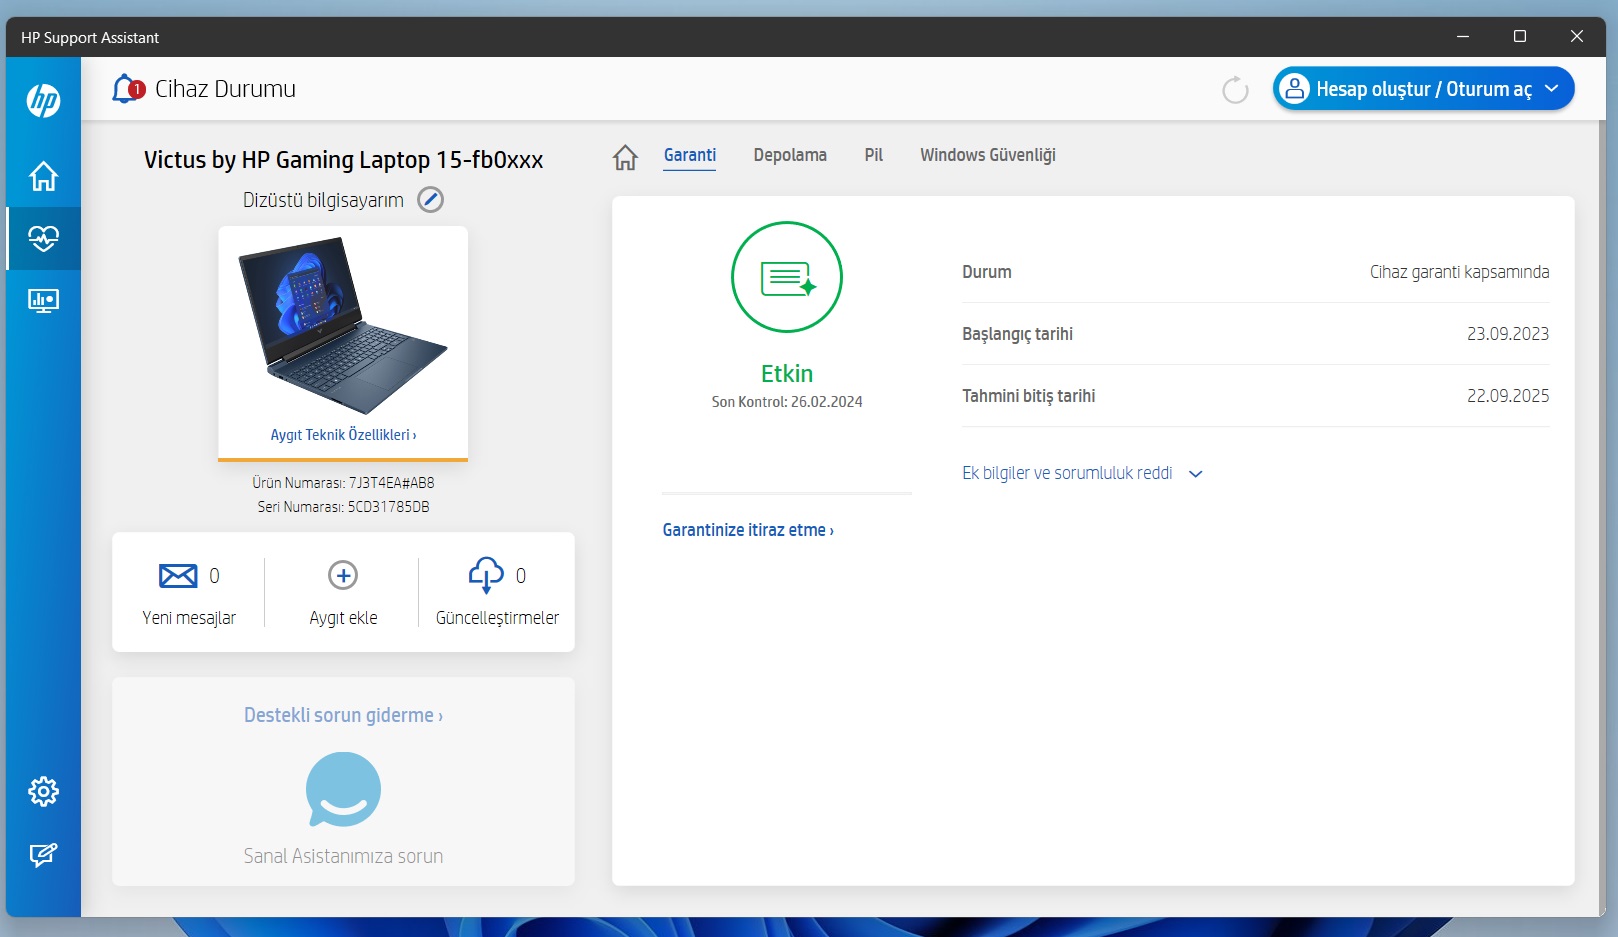1618x937 pixels.
Task: Click the refresh circular arrow icon
Action: click(x=1236, y=90)
